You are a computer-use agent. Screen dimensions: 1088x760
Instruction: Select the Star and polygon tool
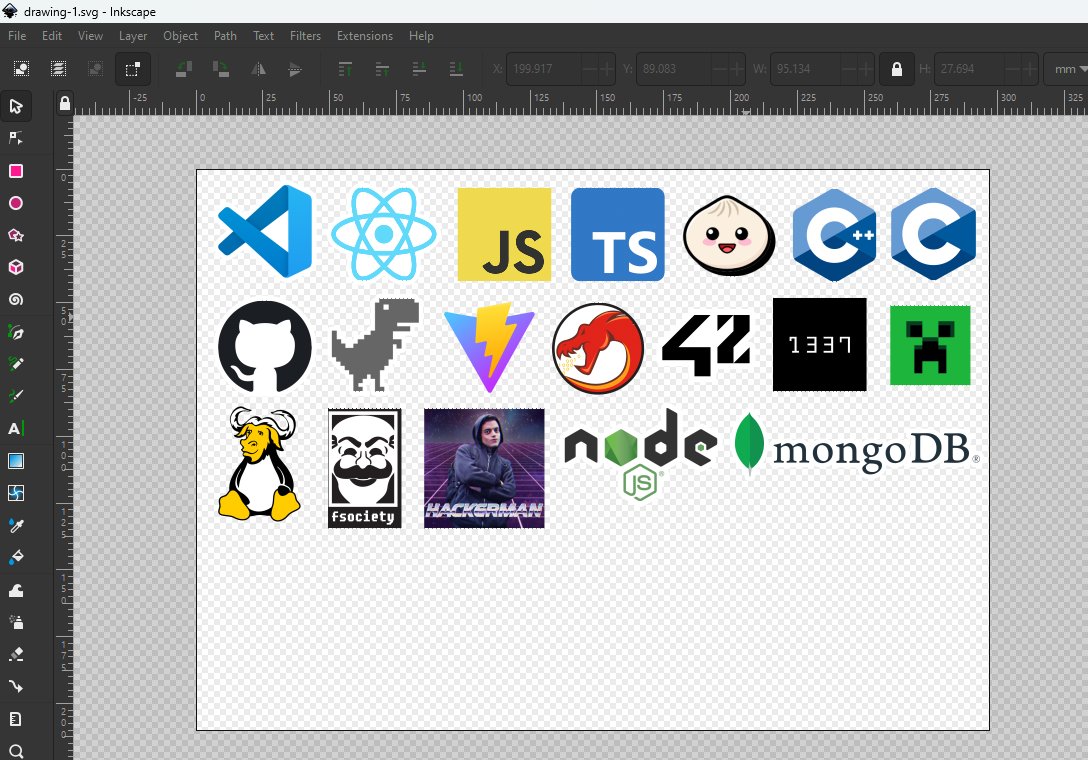pyautogui.click(x=16, y=235)
